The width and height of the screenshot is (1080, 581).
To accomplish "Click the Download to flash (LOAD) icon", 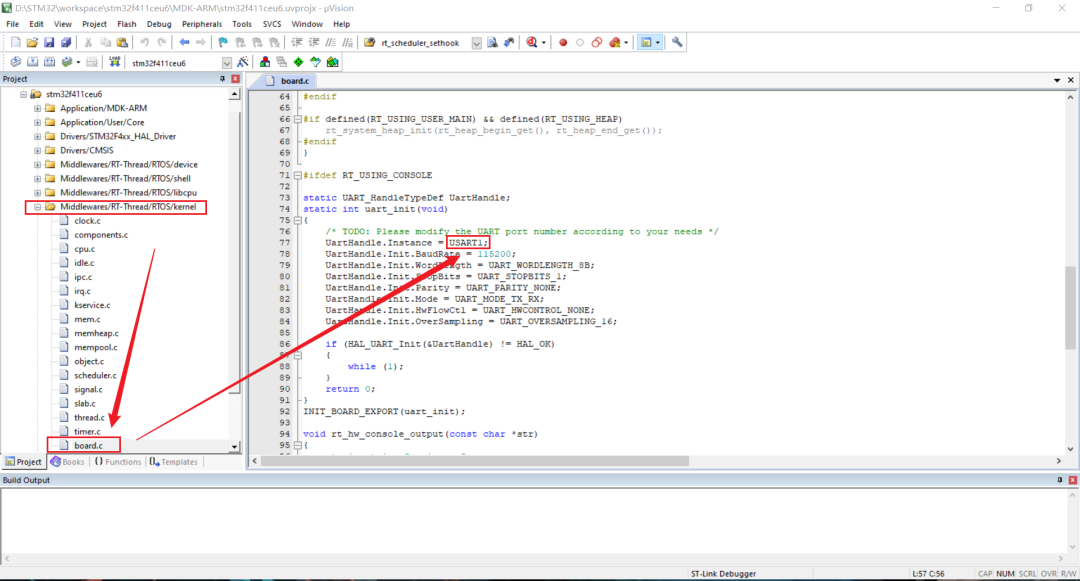I will pos(111,63).
